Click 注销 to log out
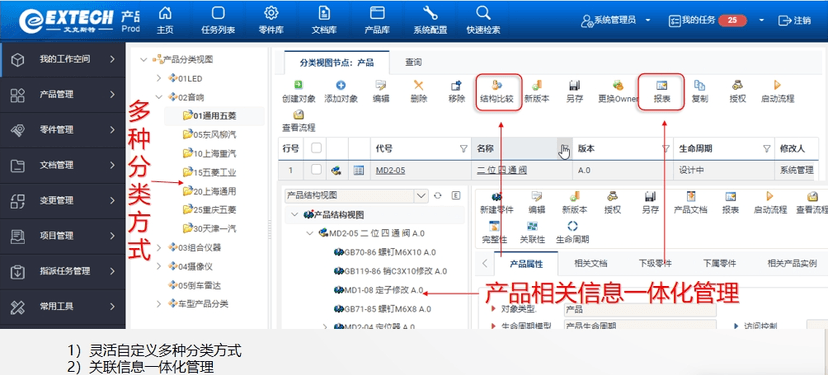 click(x=795, y=20)
